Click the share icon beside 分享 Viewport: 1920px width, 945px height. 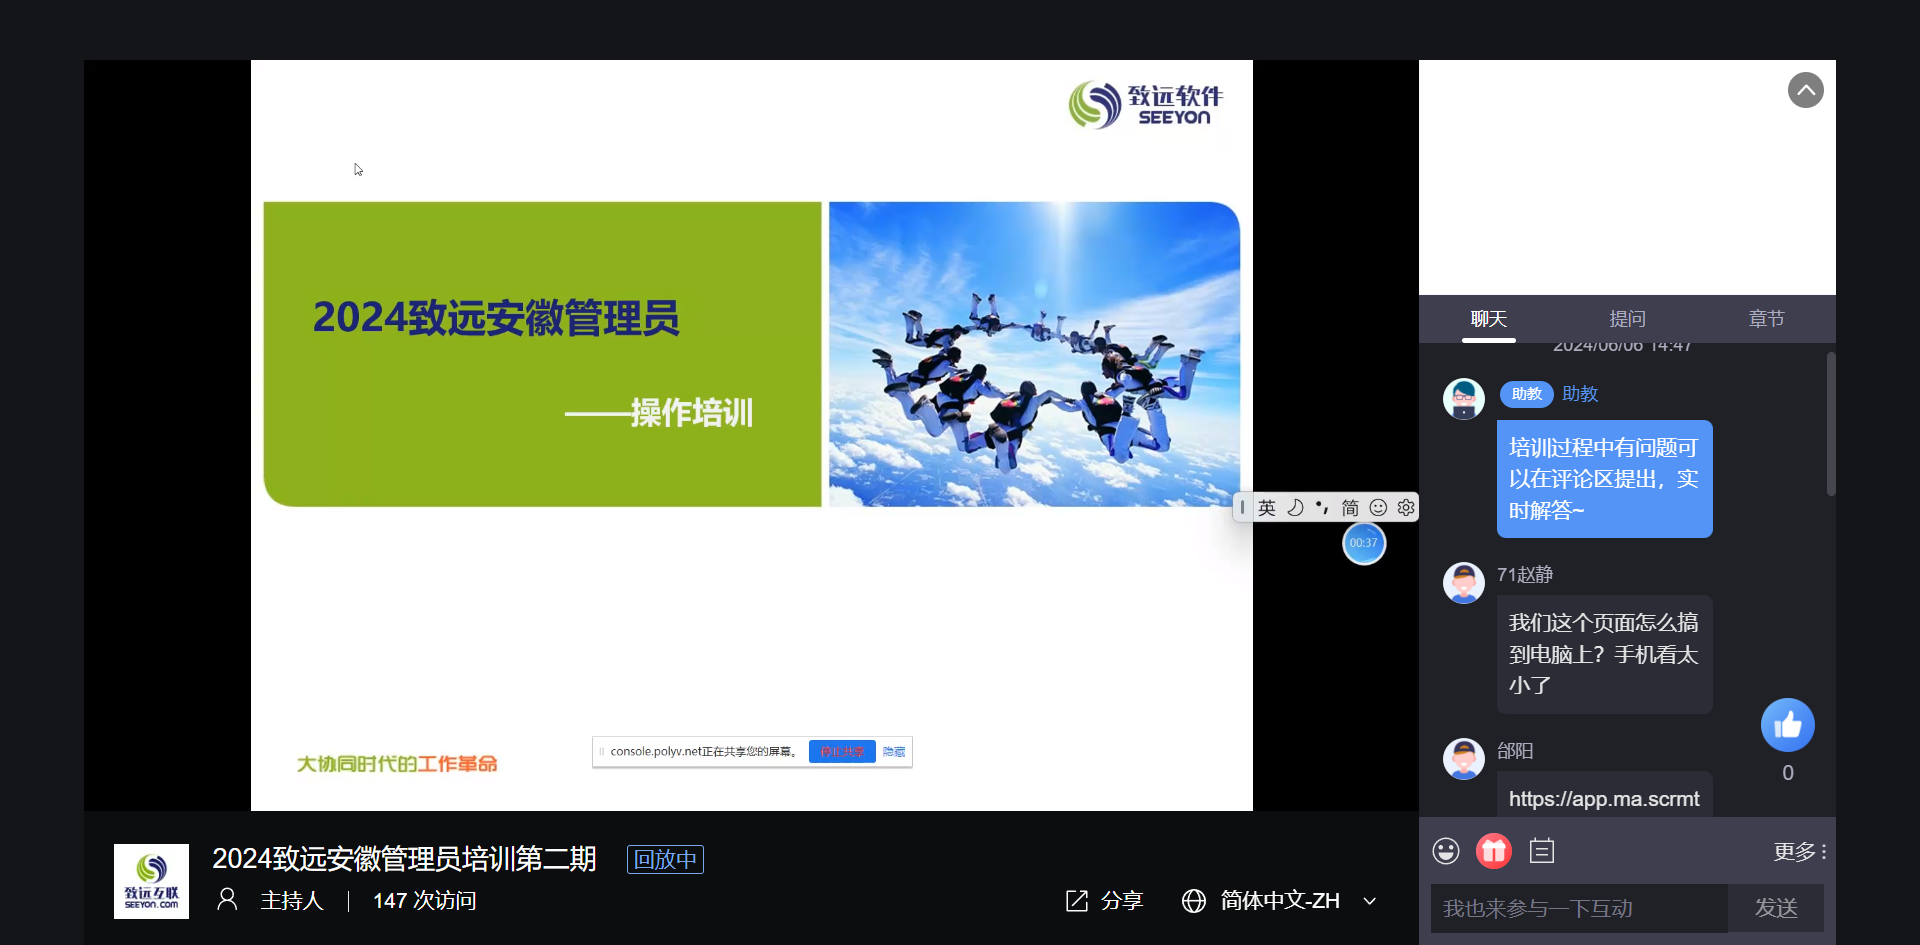click(x=1077, y=901)
